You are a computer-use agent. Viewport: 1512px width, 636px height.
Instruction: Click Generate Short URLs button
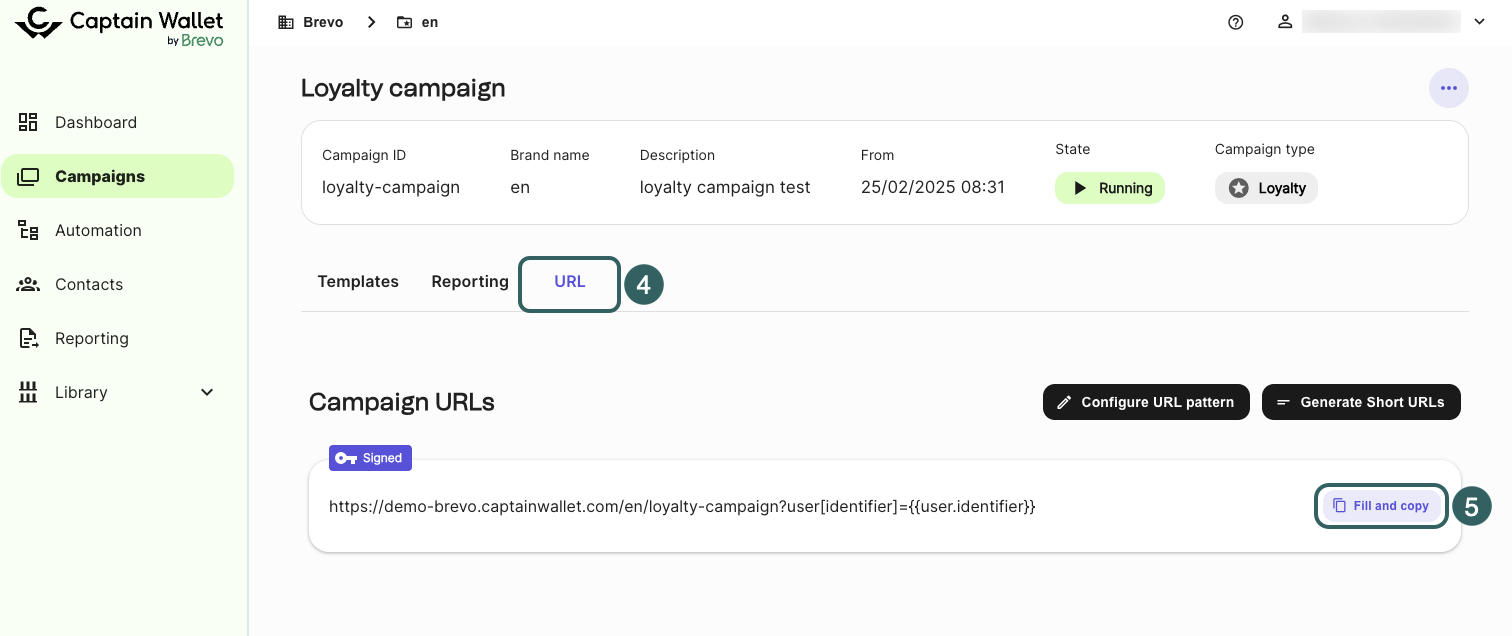click(1360, 402)
